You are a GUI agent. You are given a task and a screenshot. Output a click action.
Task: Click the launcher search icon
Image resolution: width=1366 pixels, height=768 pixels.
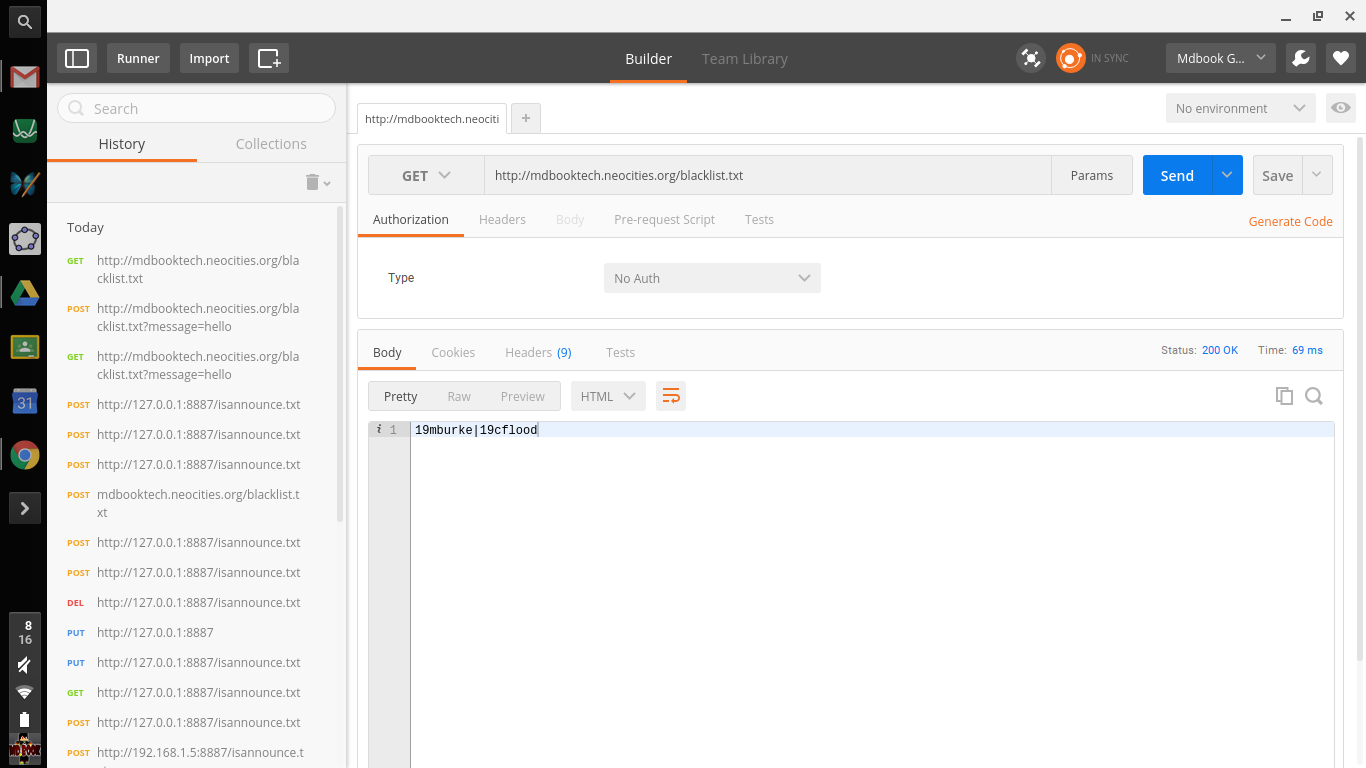tap(25, 21)
